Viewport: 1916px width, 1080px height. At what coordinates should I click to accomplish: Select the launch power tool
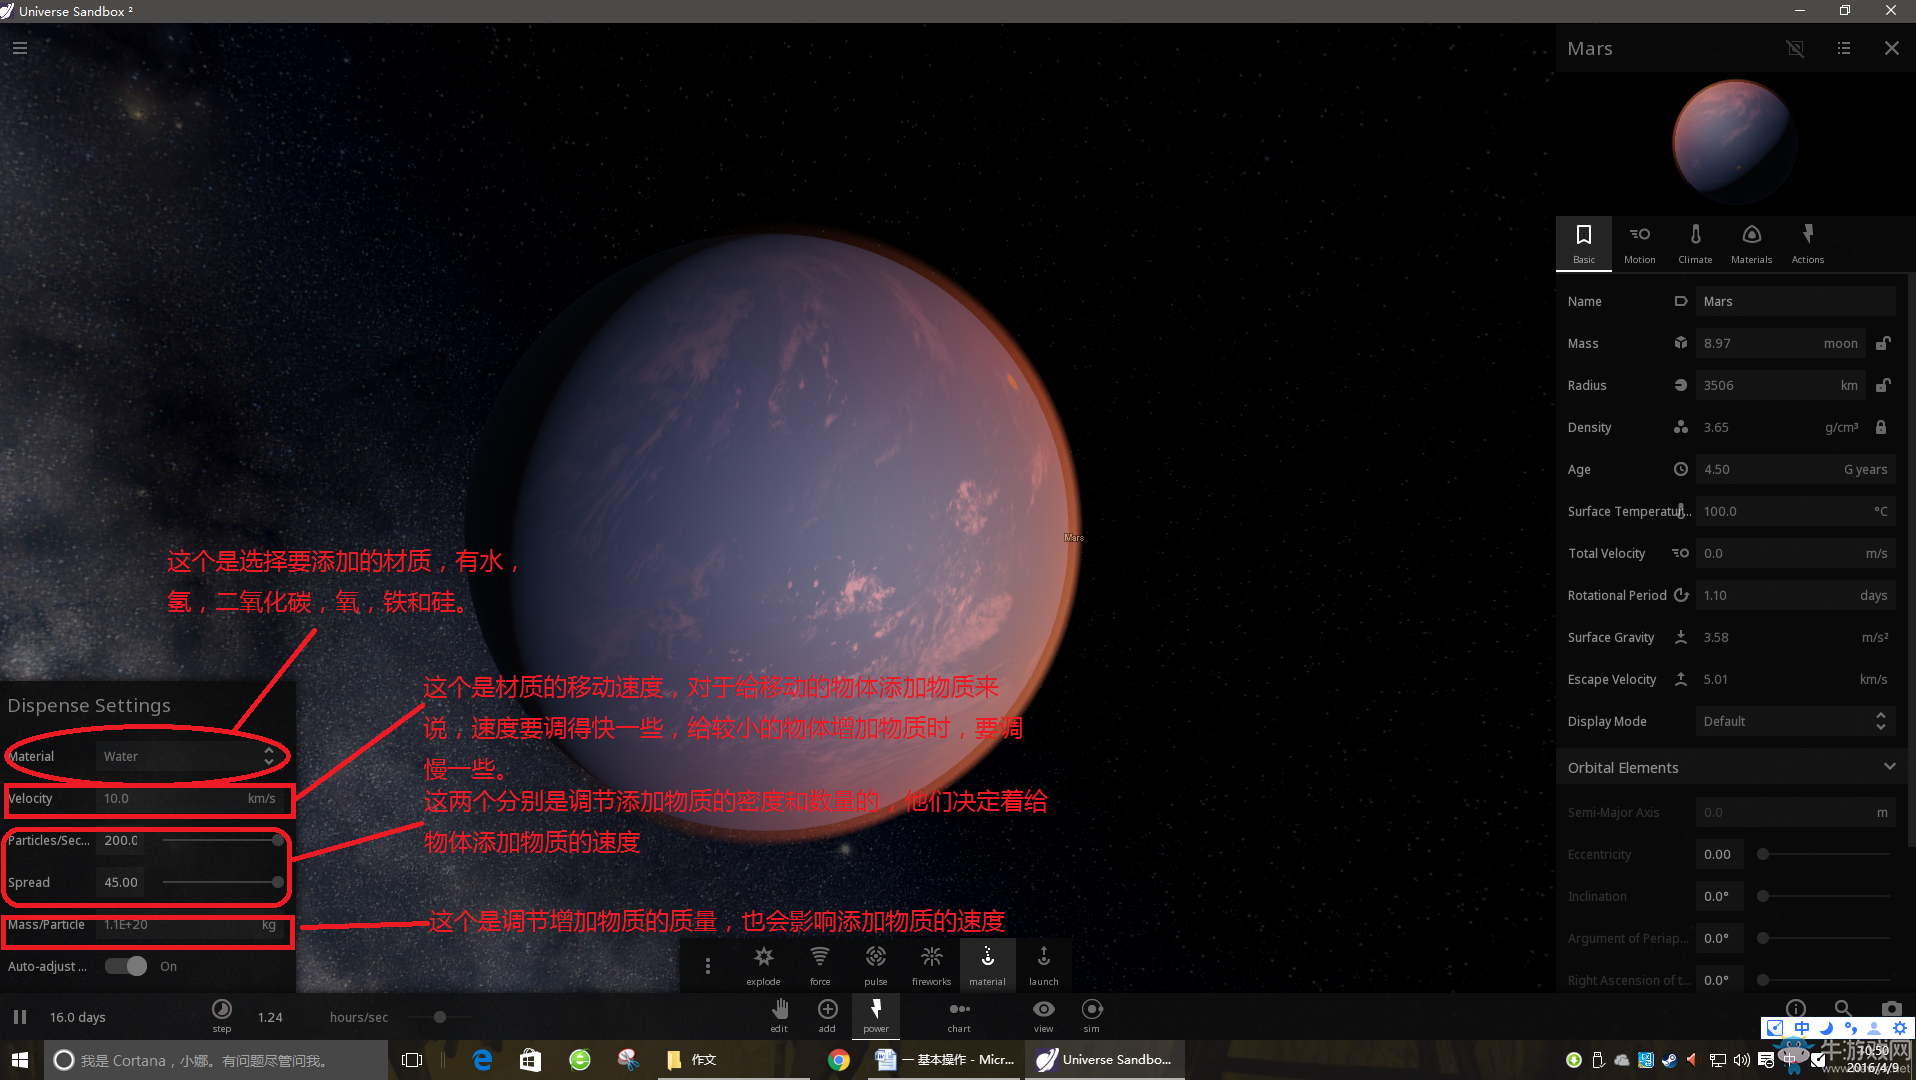pos(1043,965)
